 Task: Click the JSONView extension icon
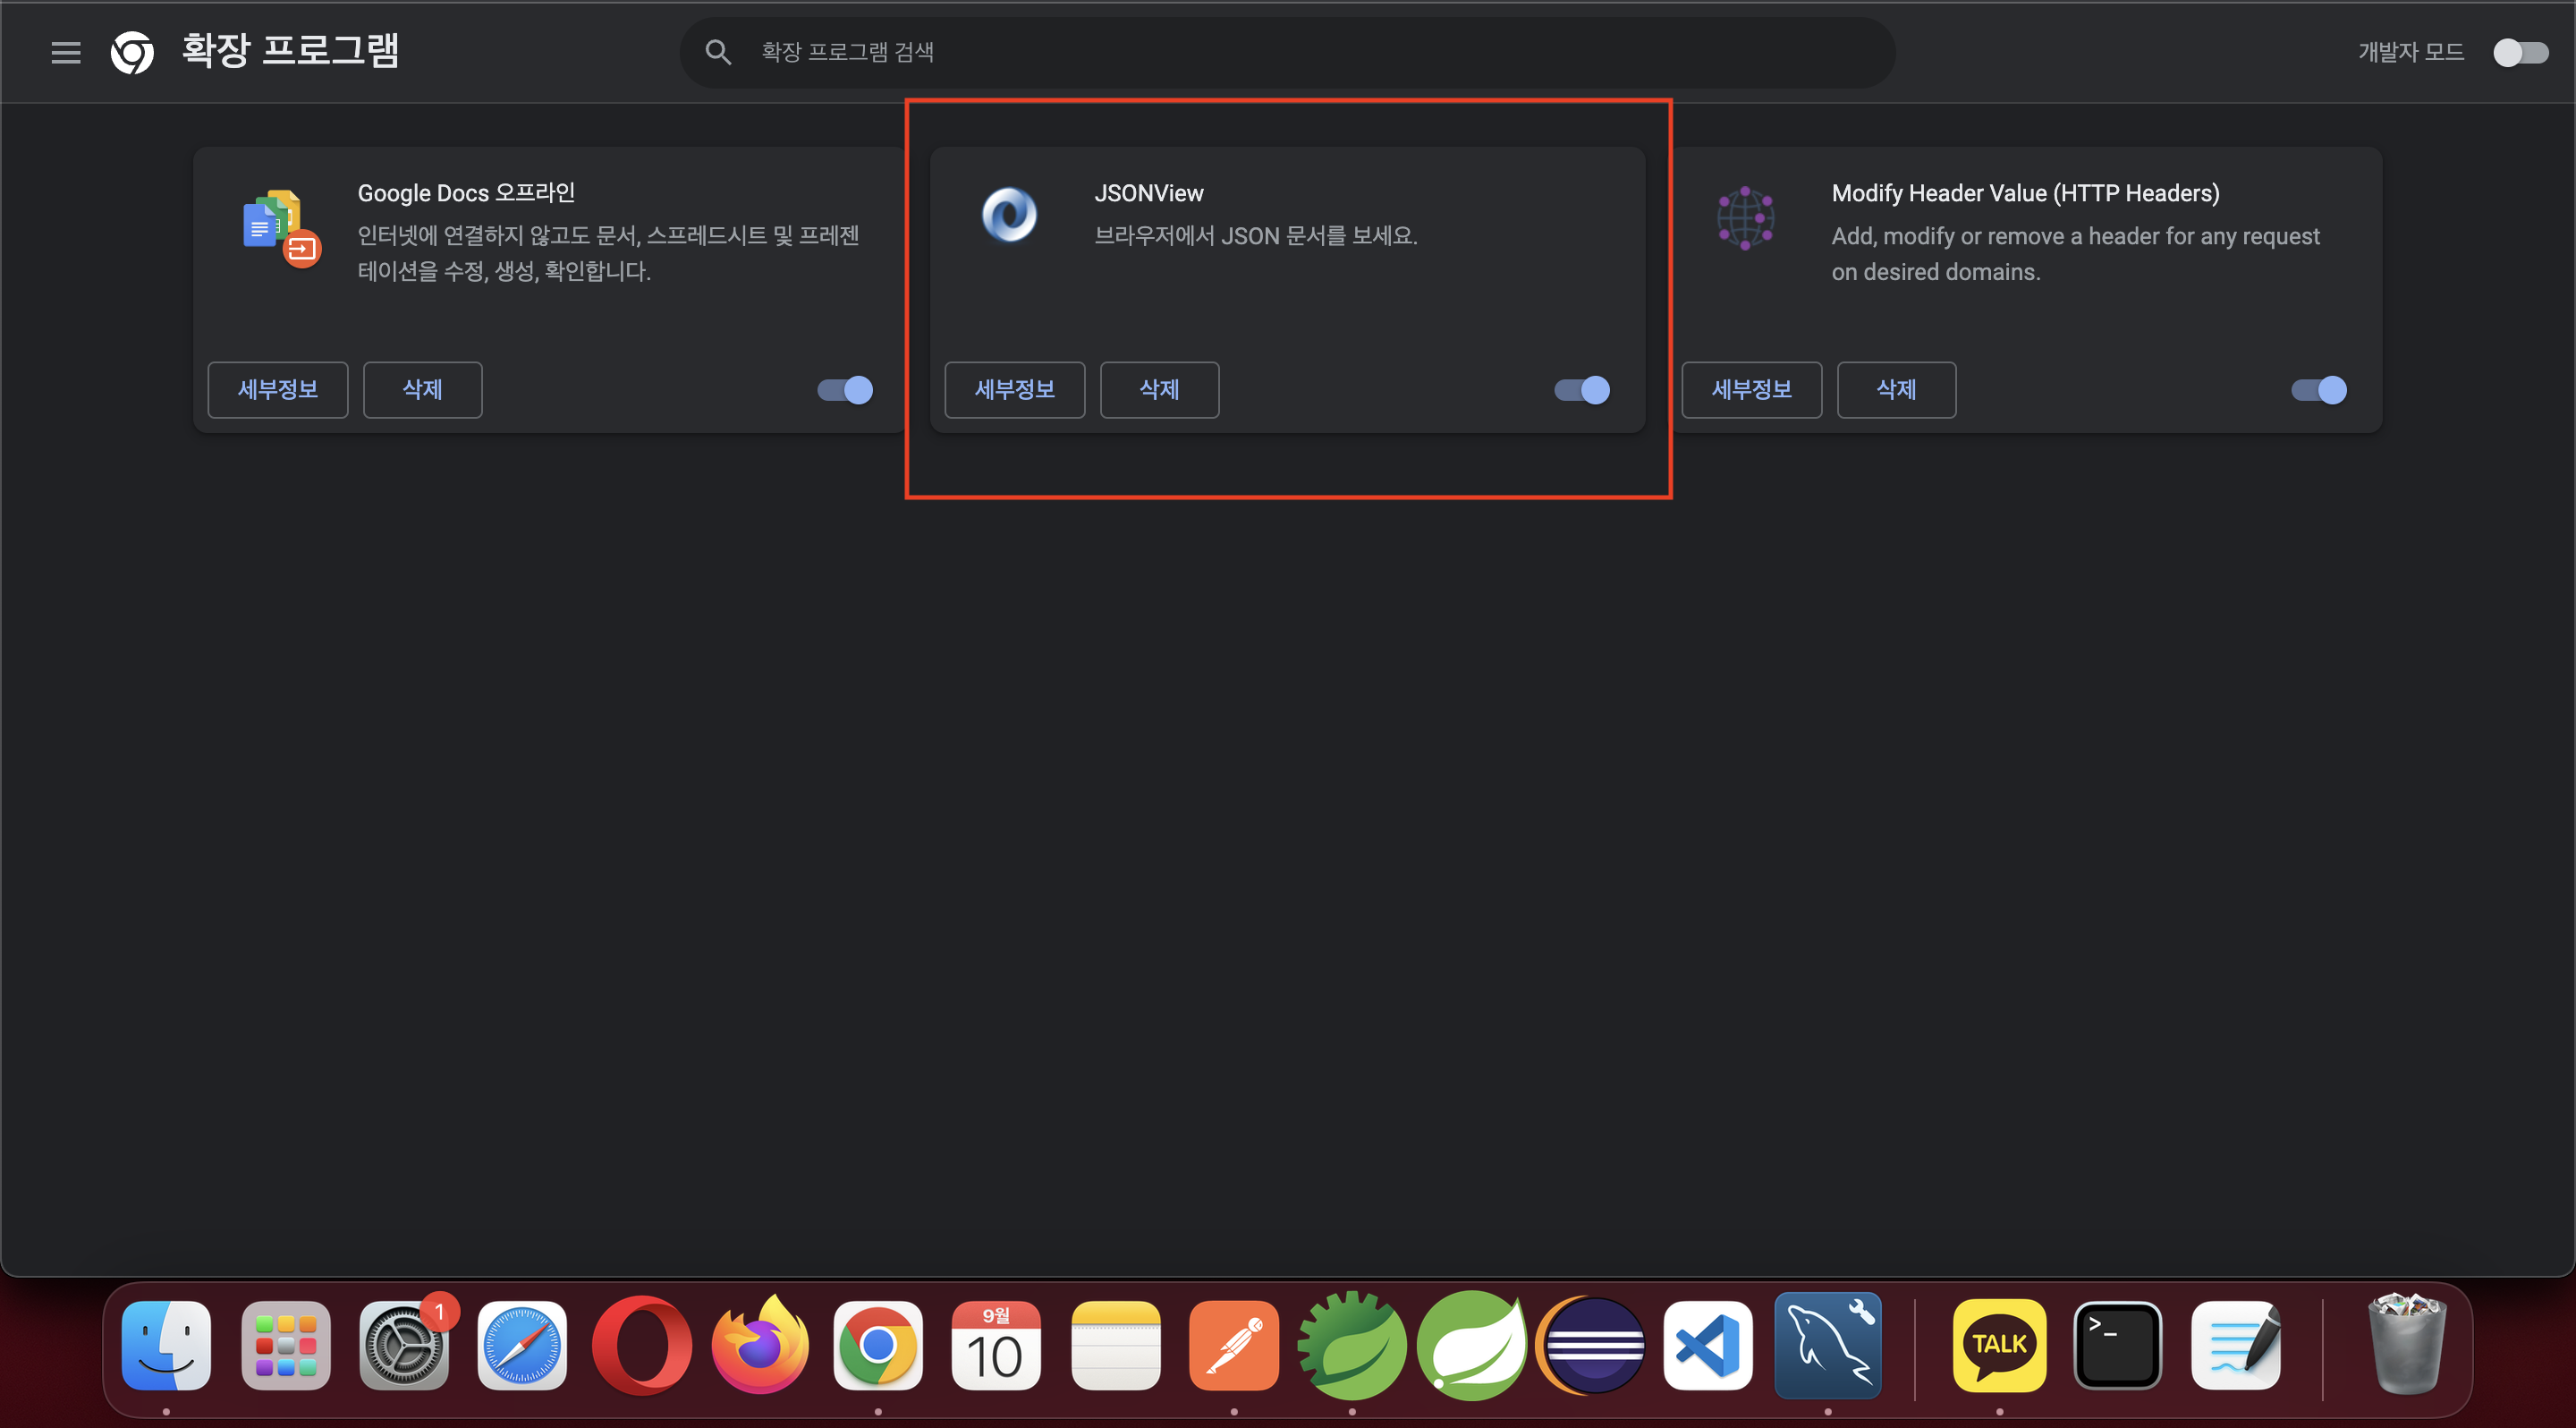click(1009, 215)
